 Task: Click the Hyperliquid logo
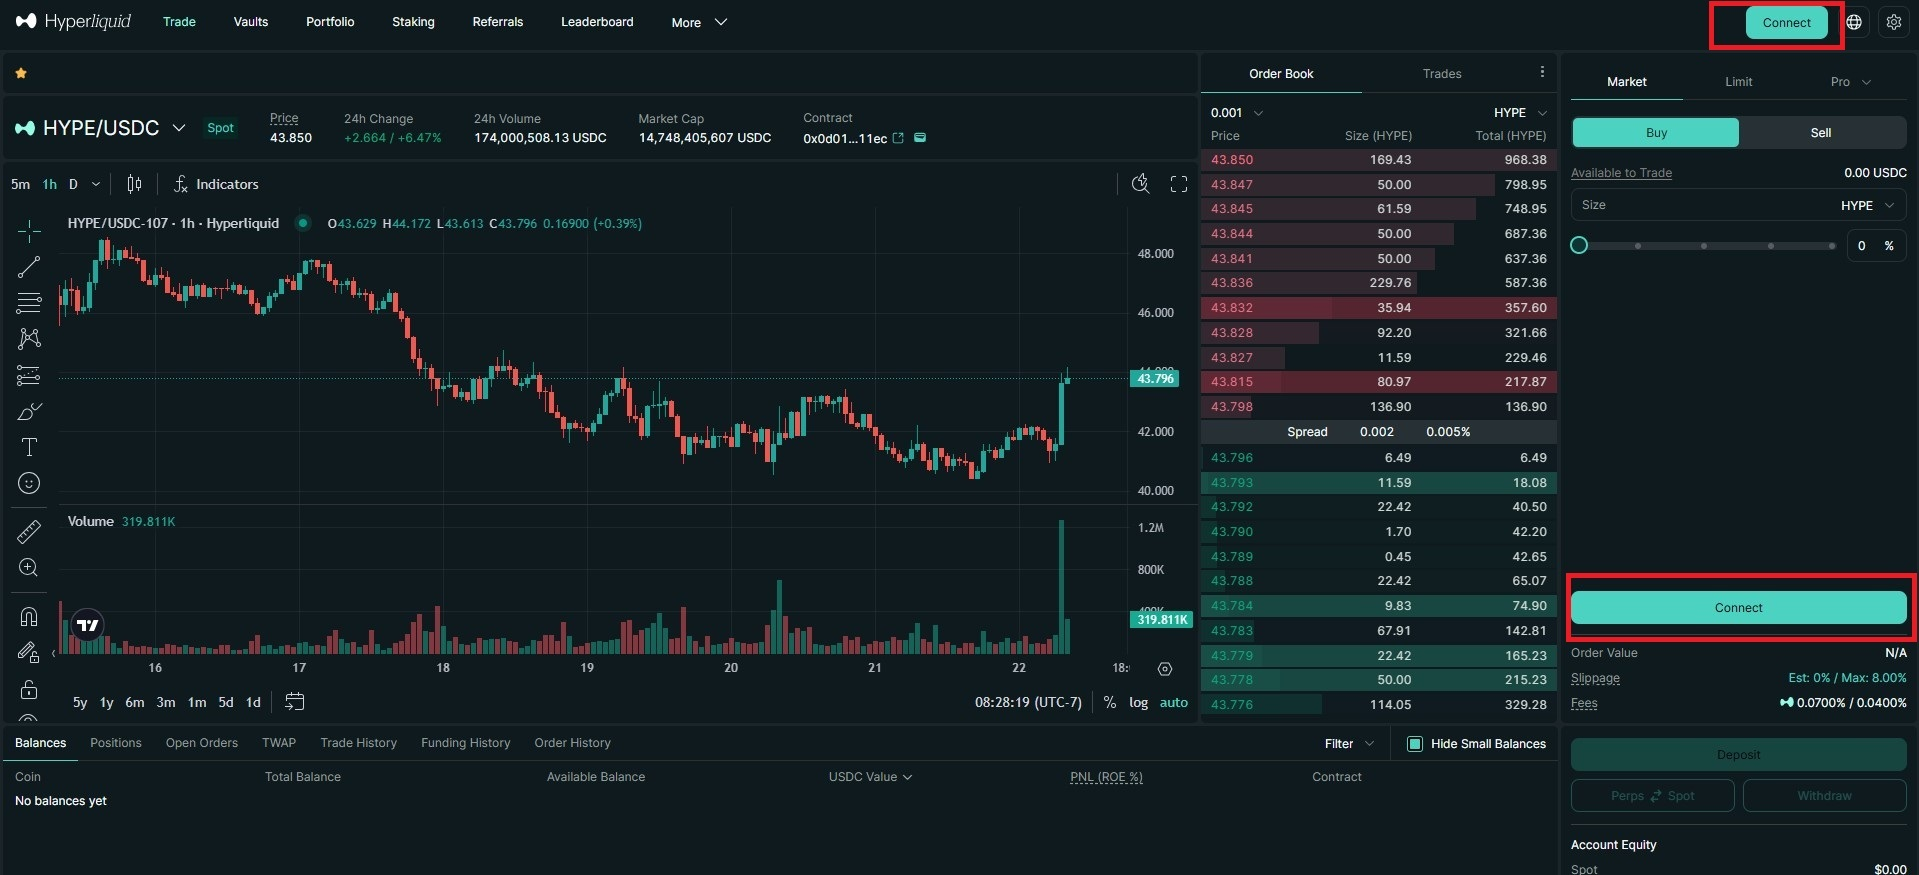point(73,21)
